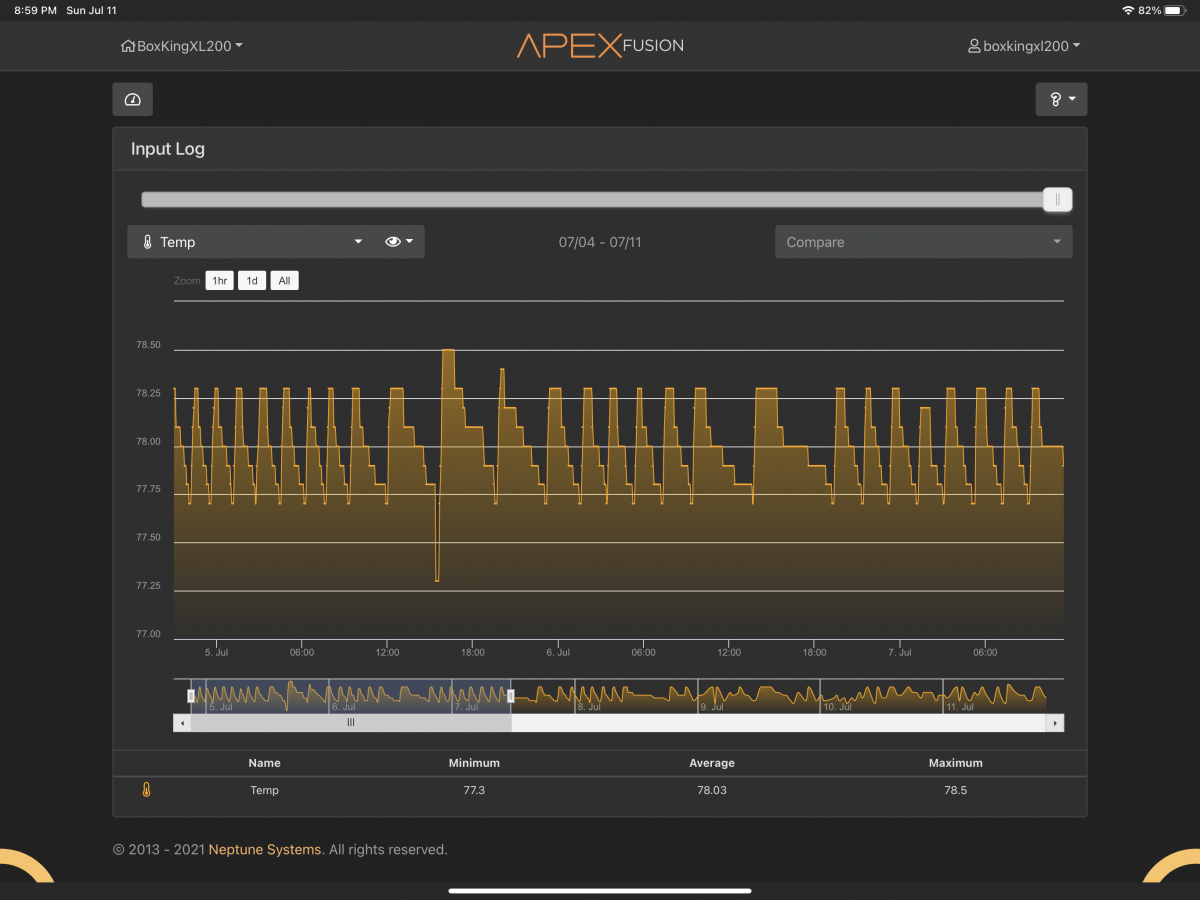Click the APEX Fusion logo
Viewport: 1200px width, 900px height.
600,45
